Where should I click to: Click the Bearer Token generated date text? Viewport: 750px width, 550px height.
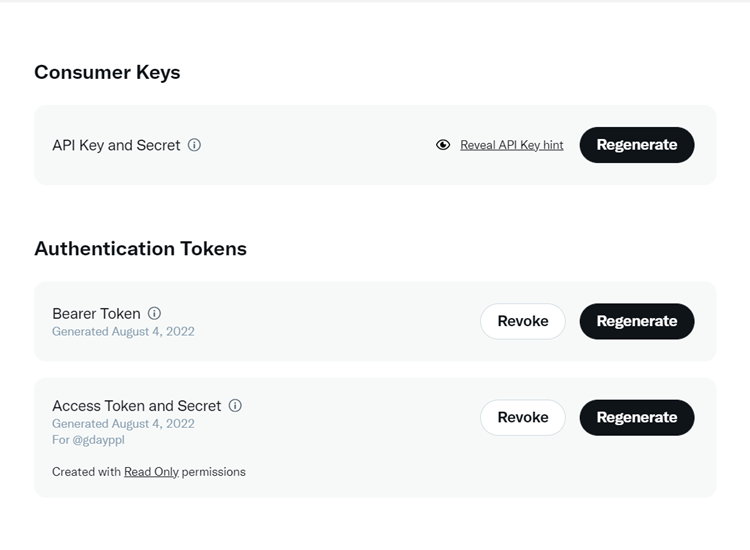coord(123,331)
